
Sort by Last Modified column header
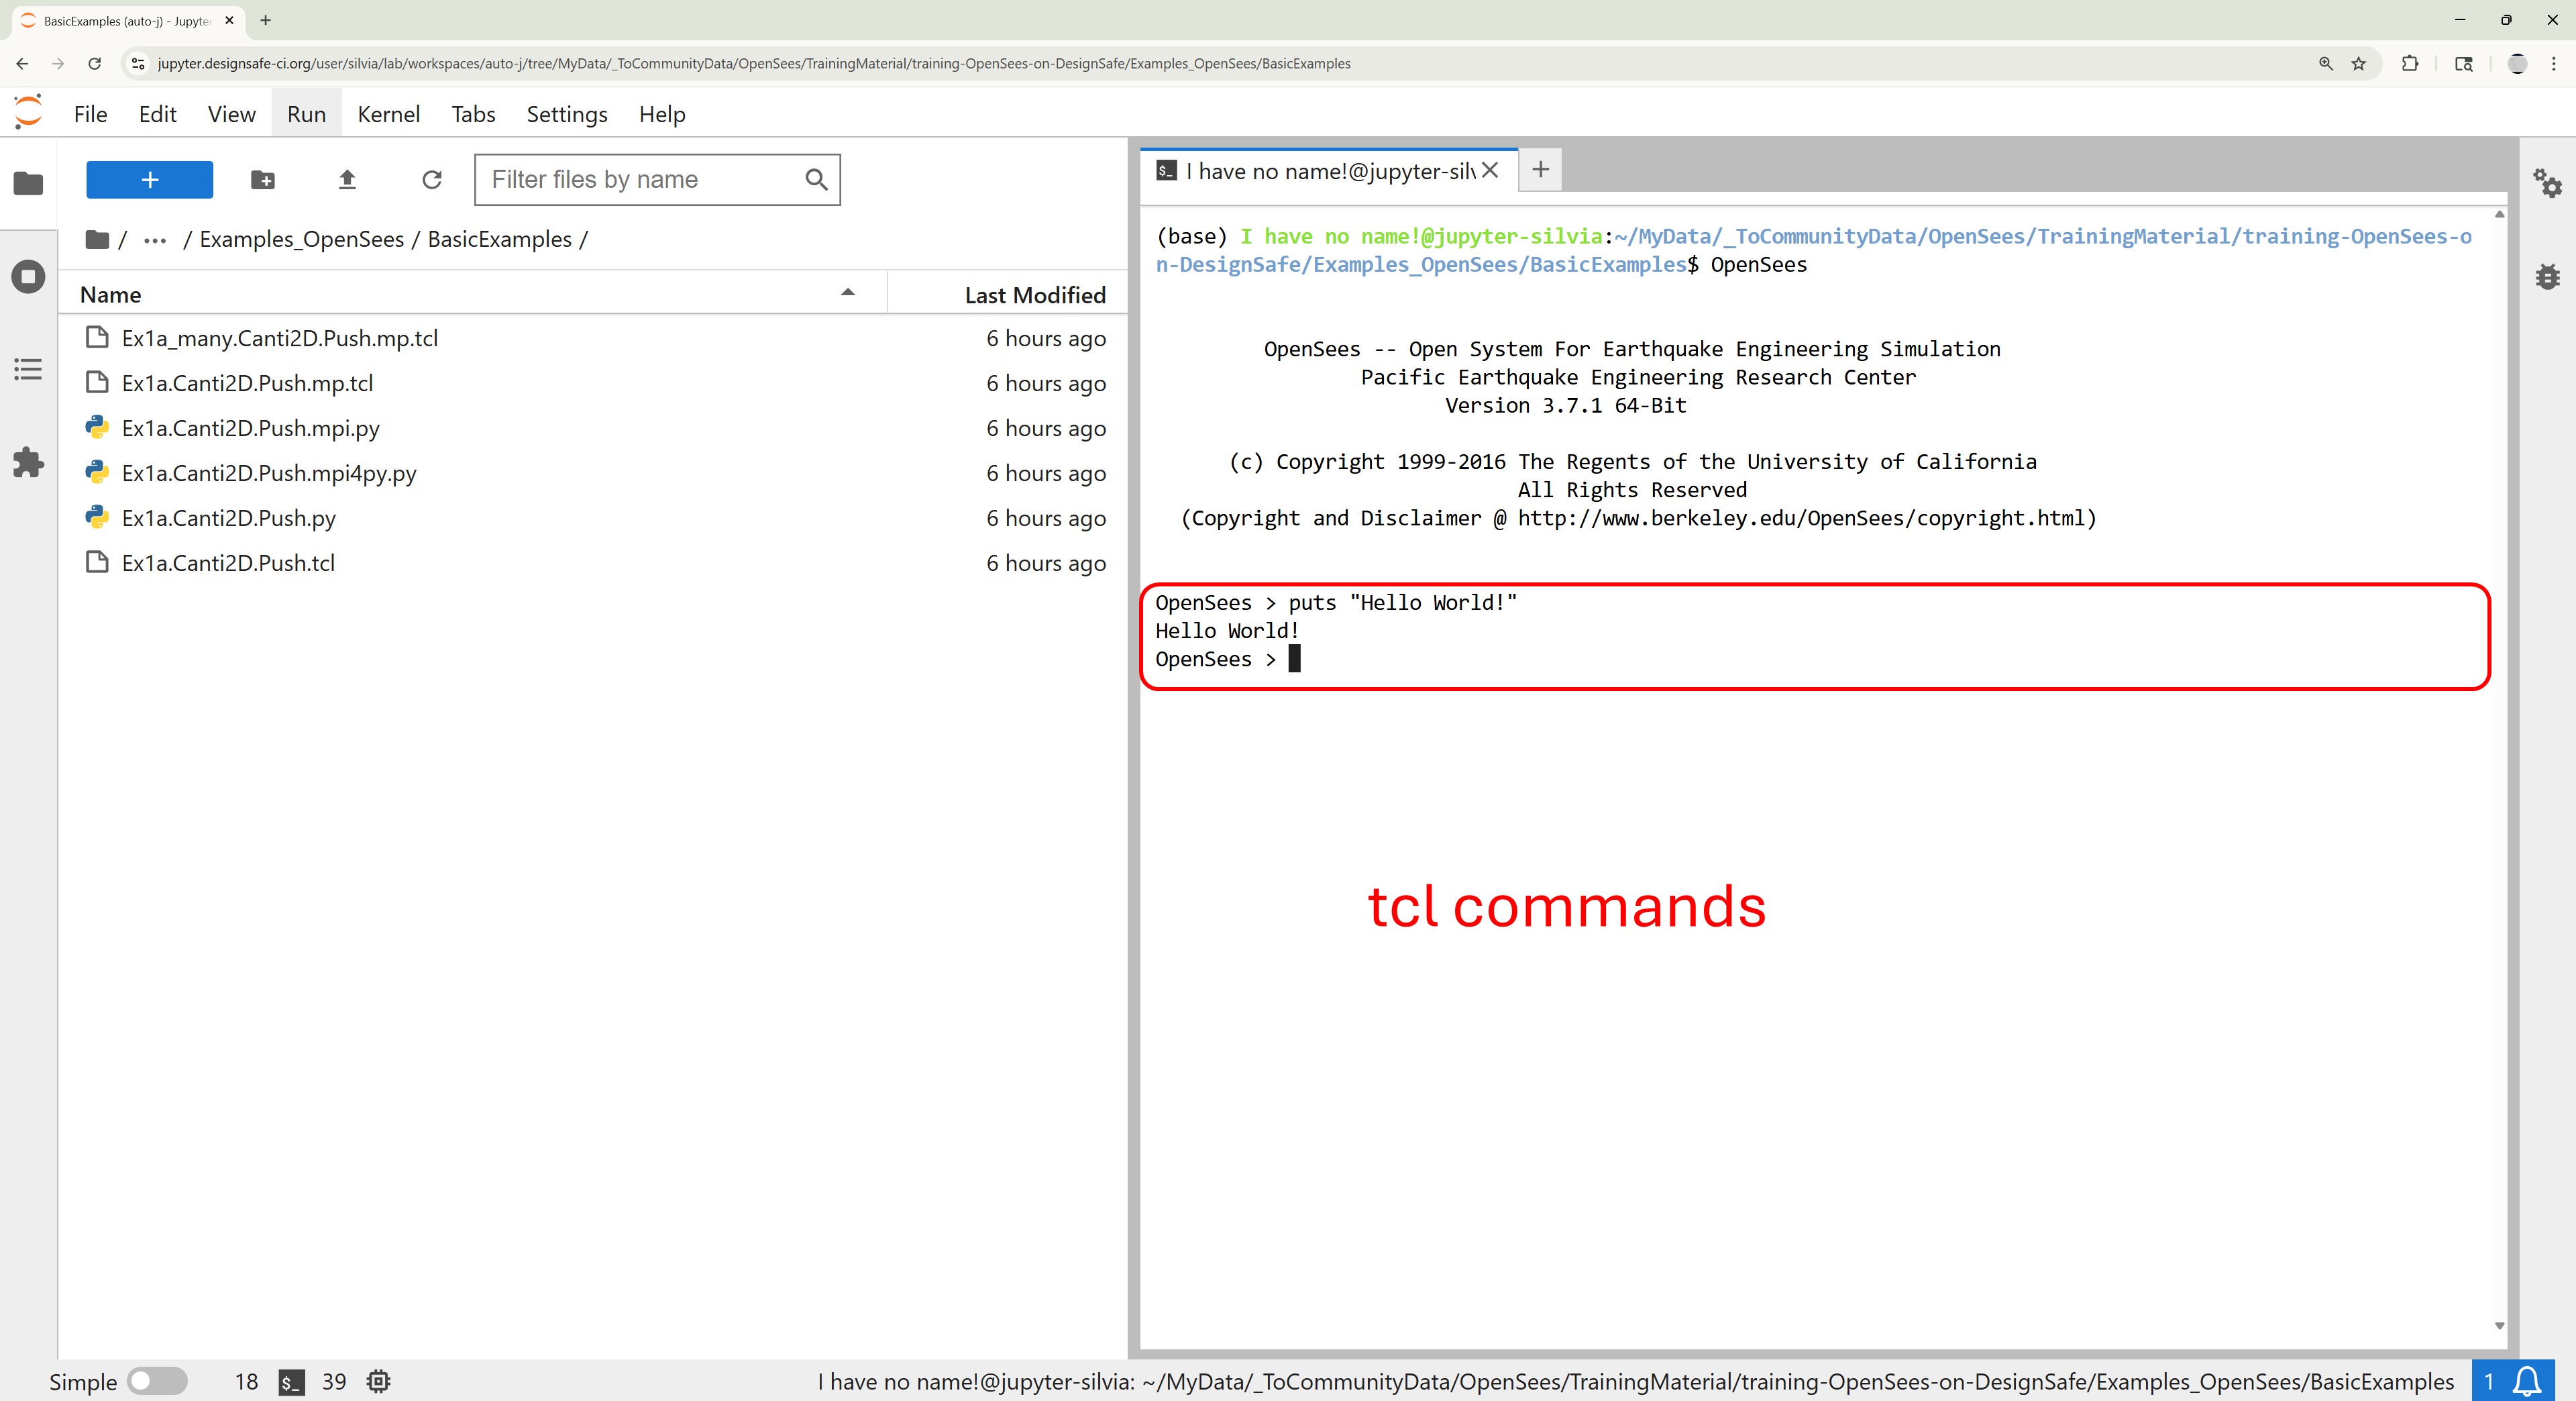1034,295
